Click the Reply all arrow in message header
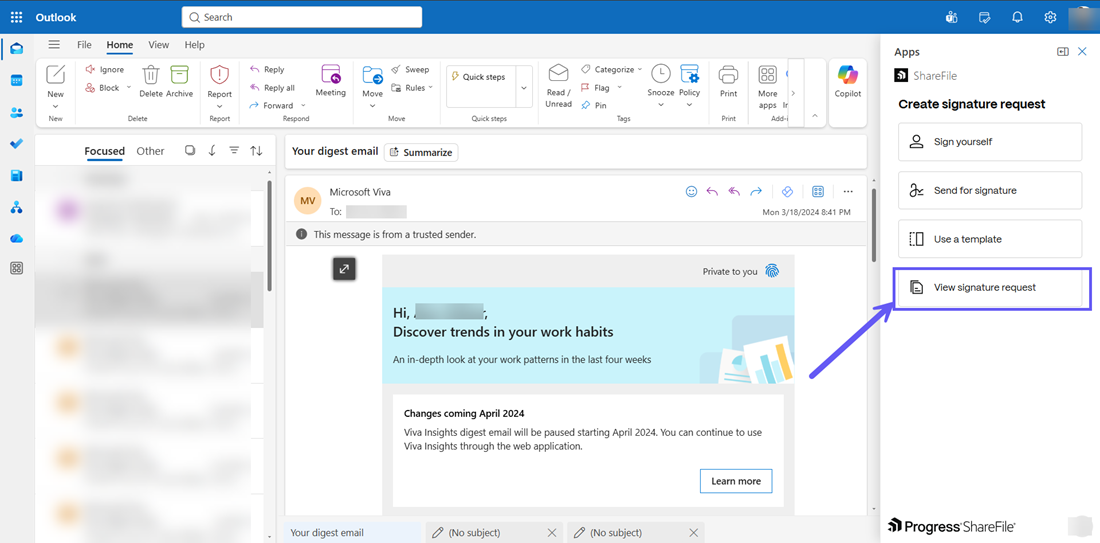 [x=735, y=191]
